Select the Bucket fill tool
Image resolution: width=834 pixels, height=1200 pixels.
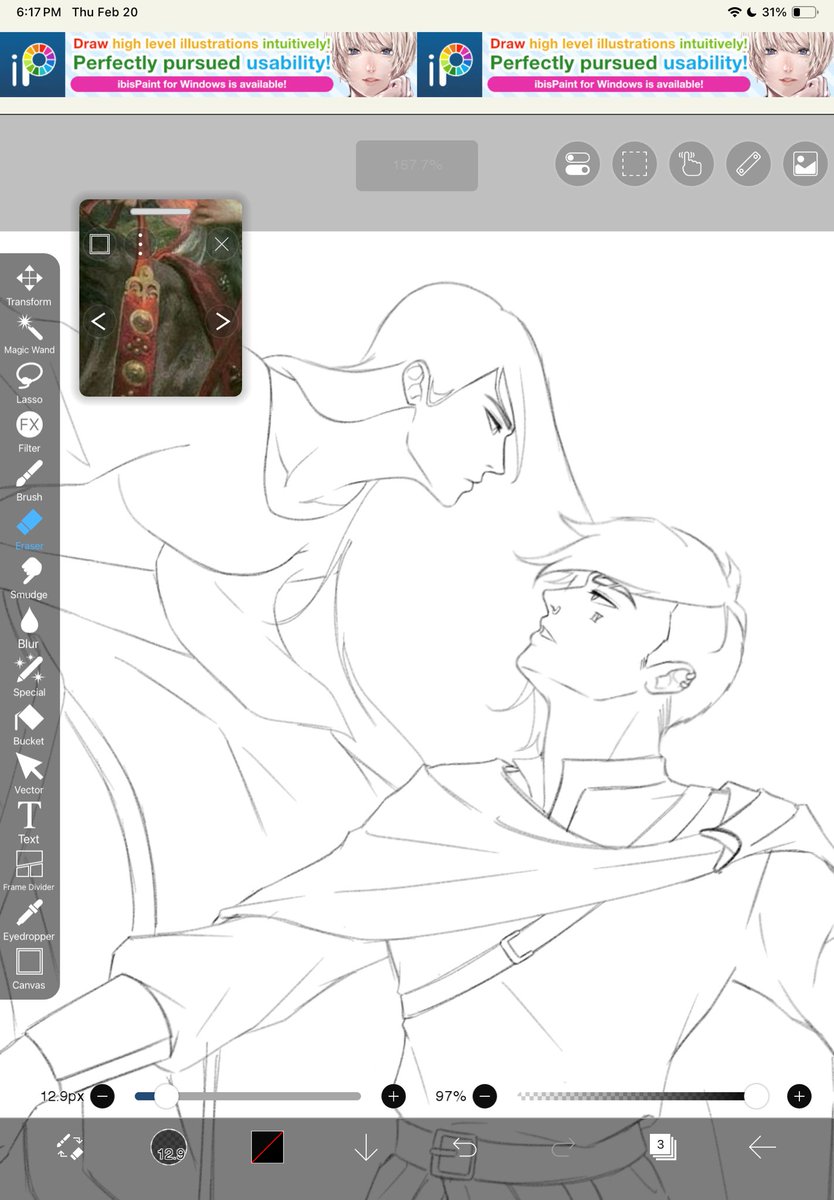29,725
